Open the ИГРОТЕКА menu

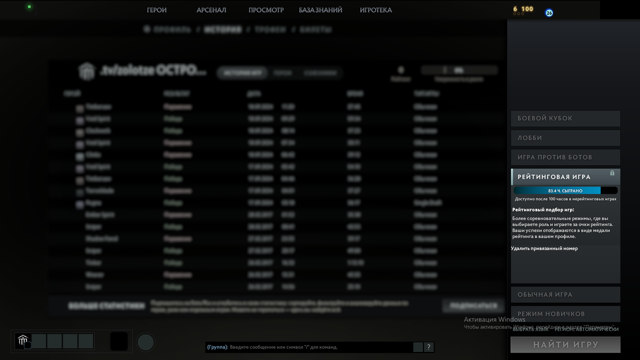(x=376, y=10)
